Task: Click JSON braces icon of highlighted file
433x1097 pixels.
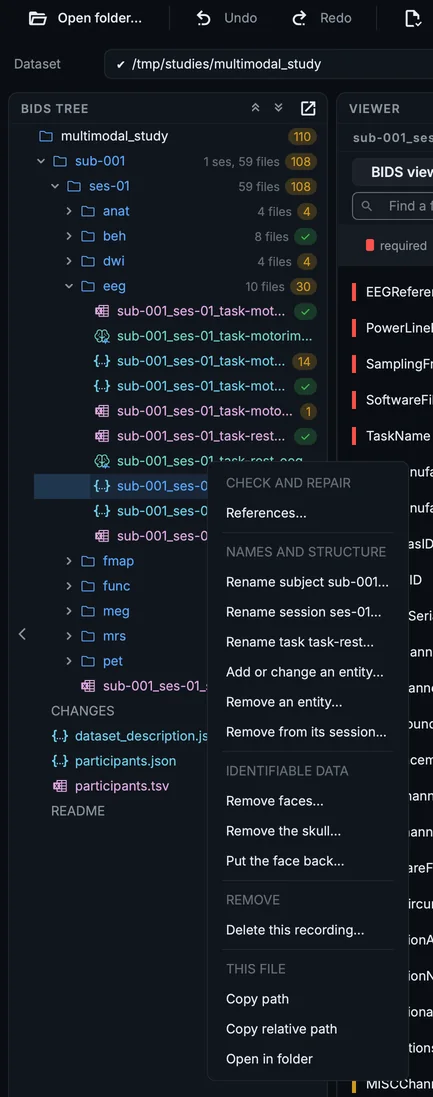Action: point(102,486)
